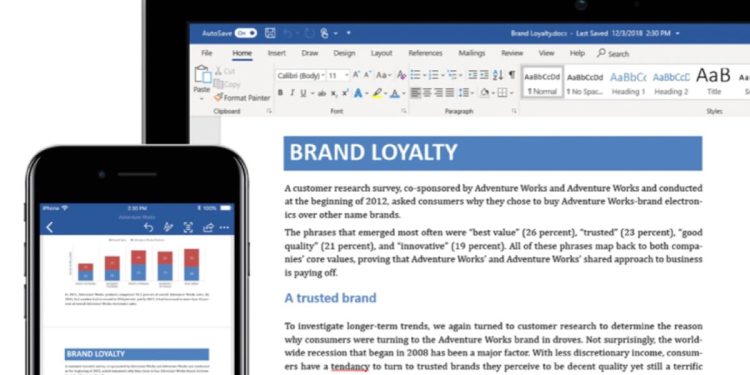The width and height of the screenshot is (750, 375).
Task: Click Align Right icon
Action: [439, 93]
